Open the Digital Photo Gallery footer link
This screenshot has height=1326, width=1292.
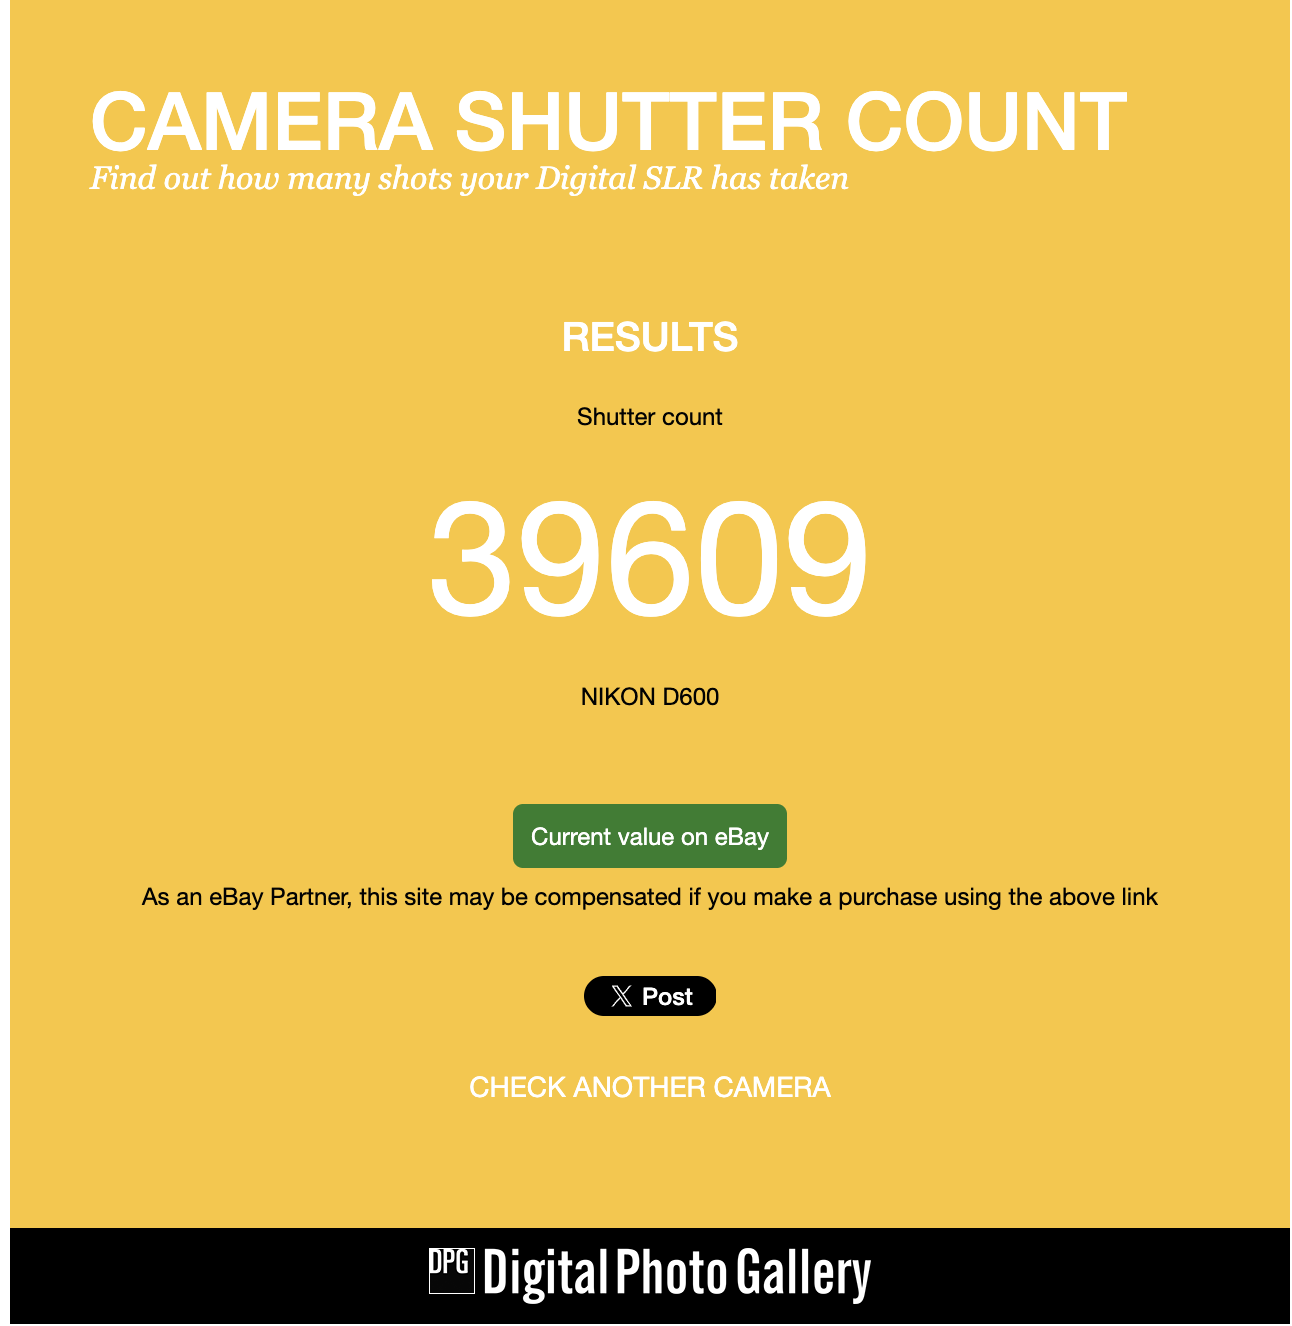tap(650, 1274)
